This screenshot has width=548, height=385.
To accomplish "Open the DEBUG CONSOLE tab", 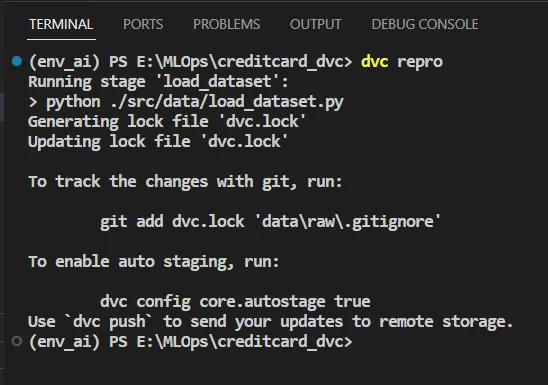I will click(425, 24).
